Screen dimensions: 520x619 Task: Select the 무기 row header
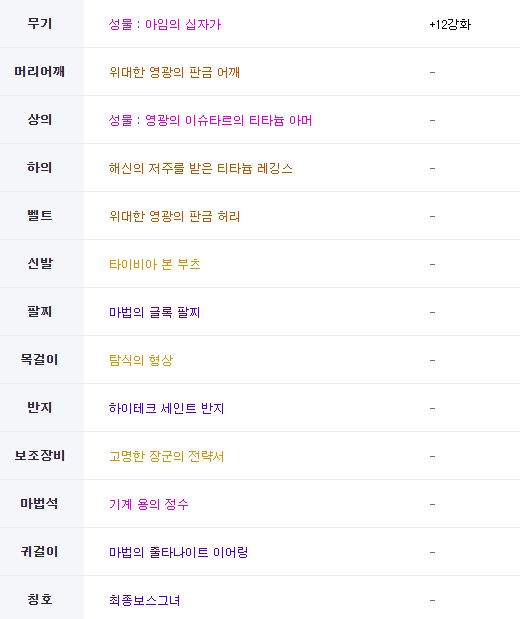click(39, 24)
